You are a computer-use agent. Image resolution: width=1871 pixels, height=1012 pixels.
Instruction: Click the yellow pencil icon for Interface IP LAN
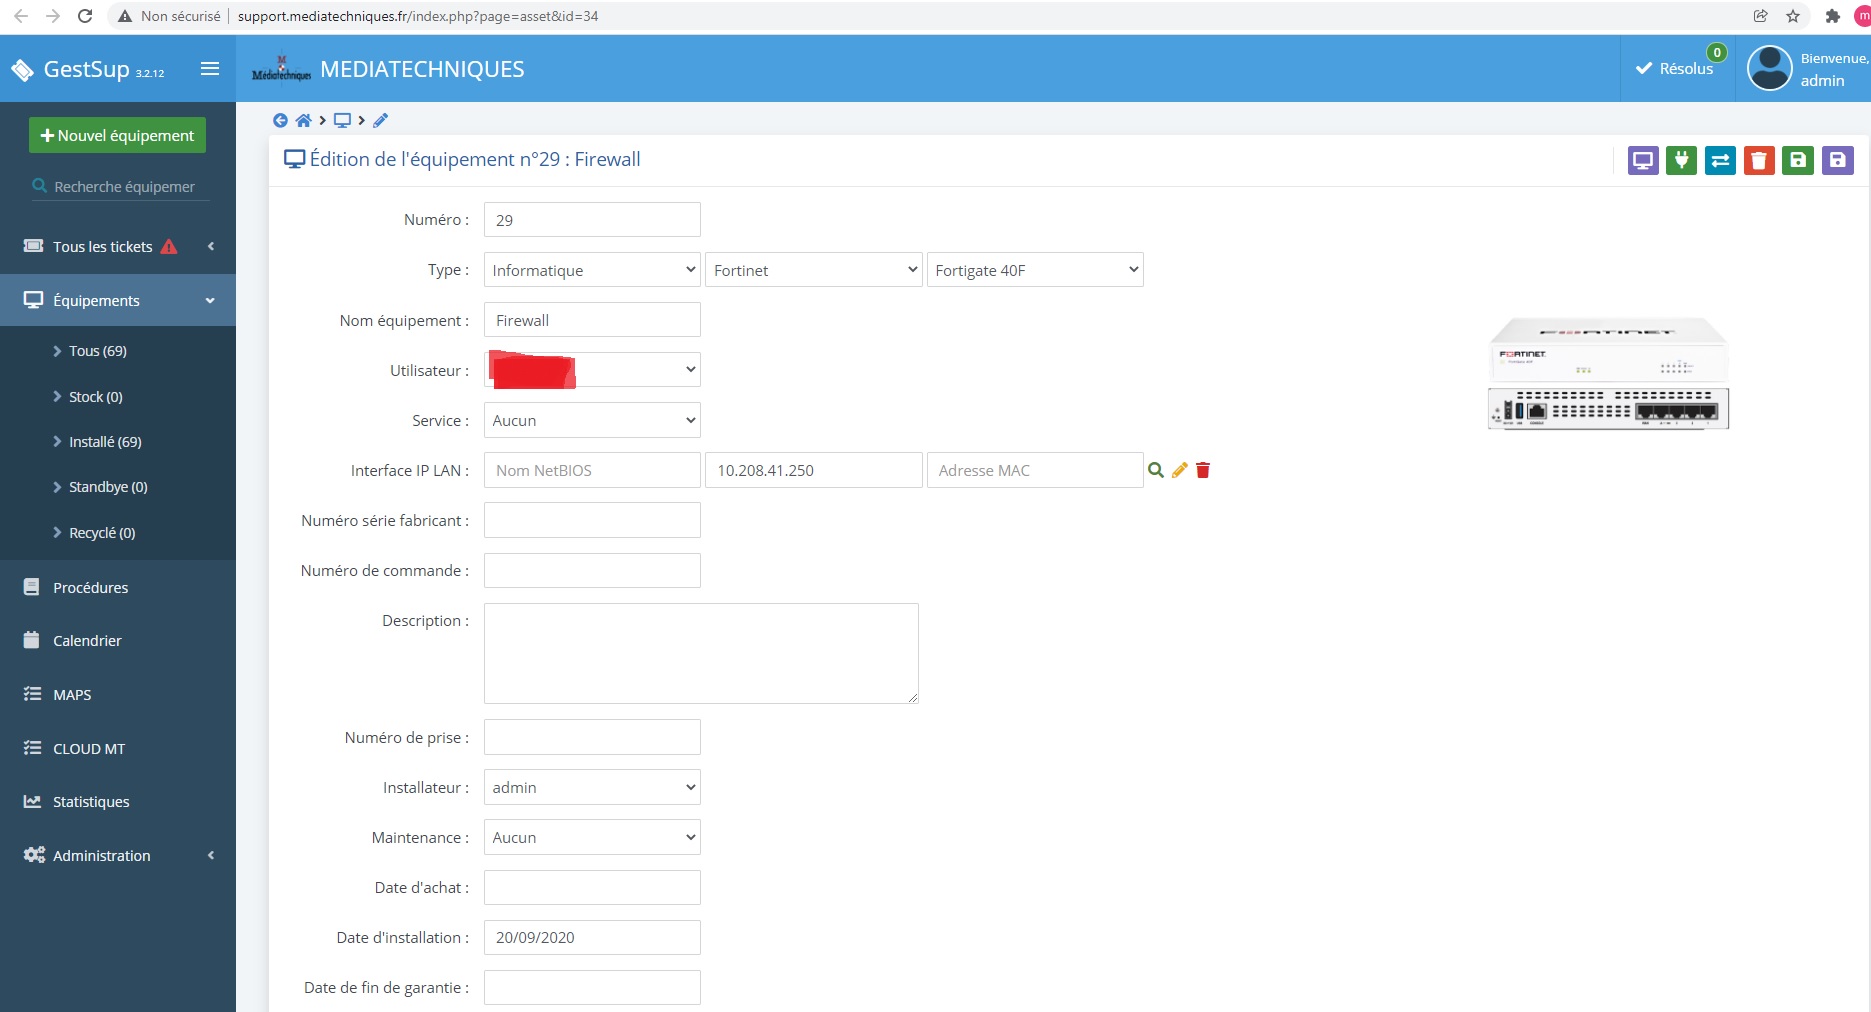pyautogui.click(x=1179, y=470)
